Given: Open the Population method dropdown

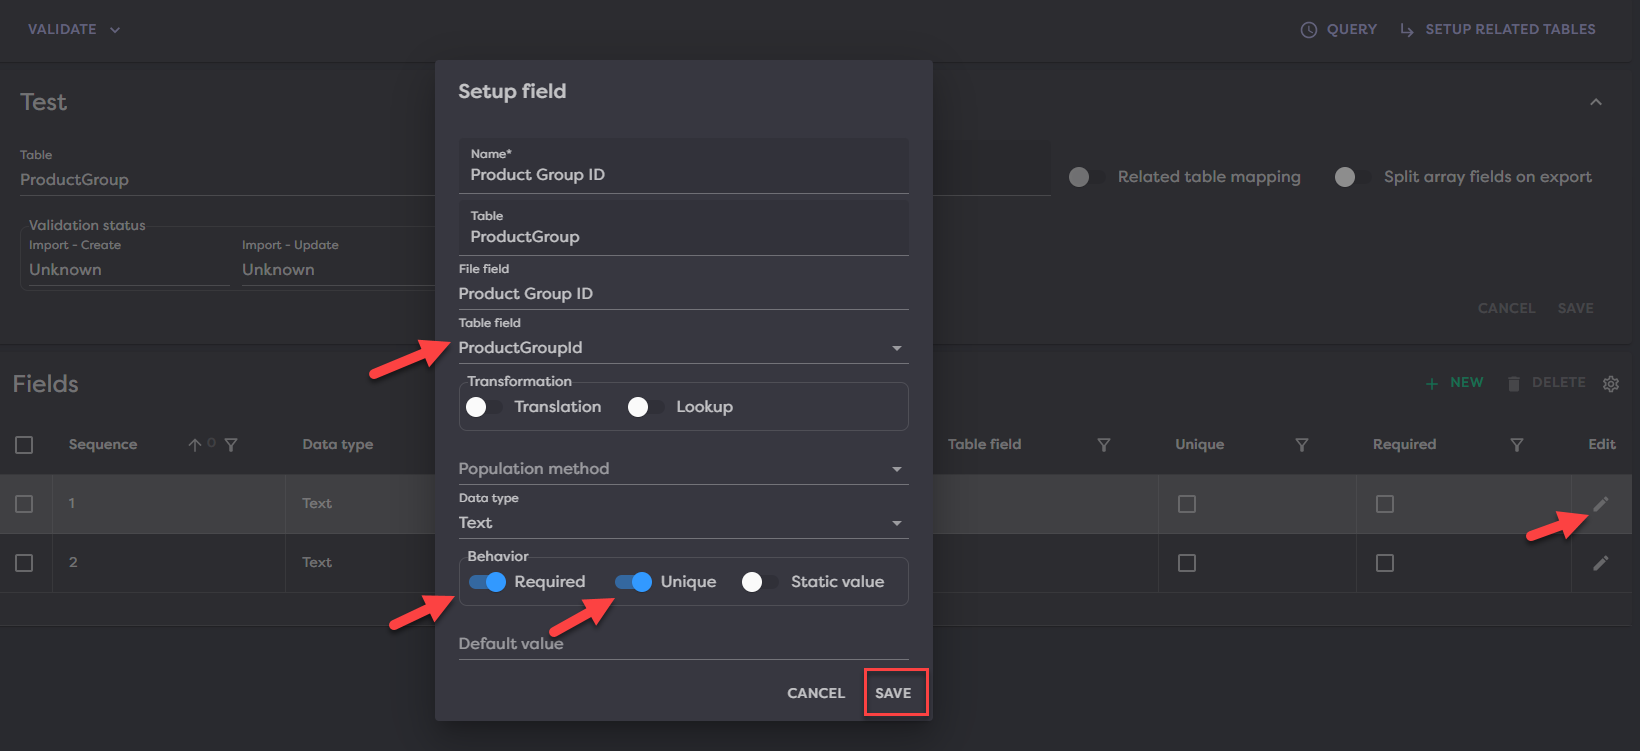Looking at the screenshot, I should point(896,469).
